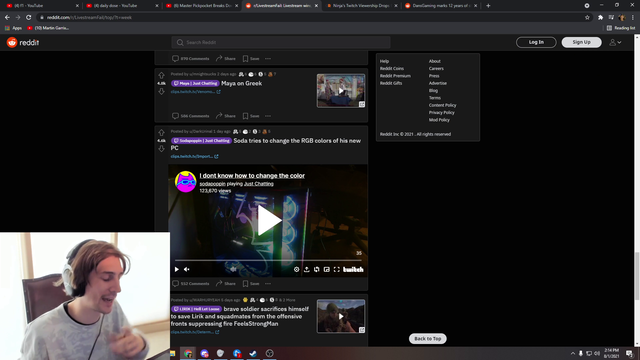
Task: Click the Twitch clip share icon
Action: pos(307,269)
